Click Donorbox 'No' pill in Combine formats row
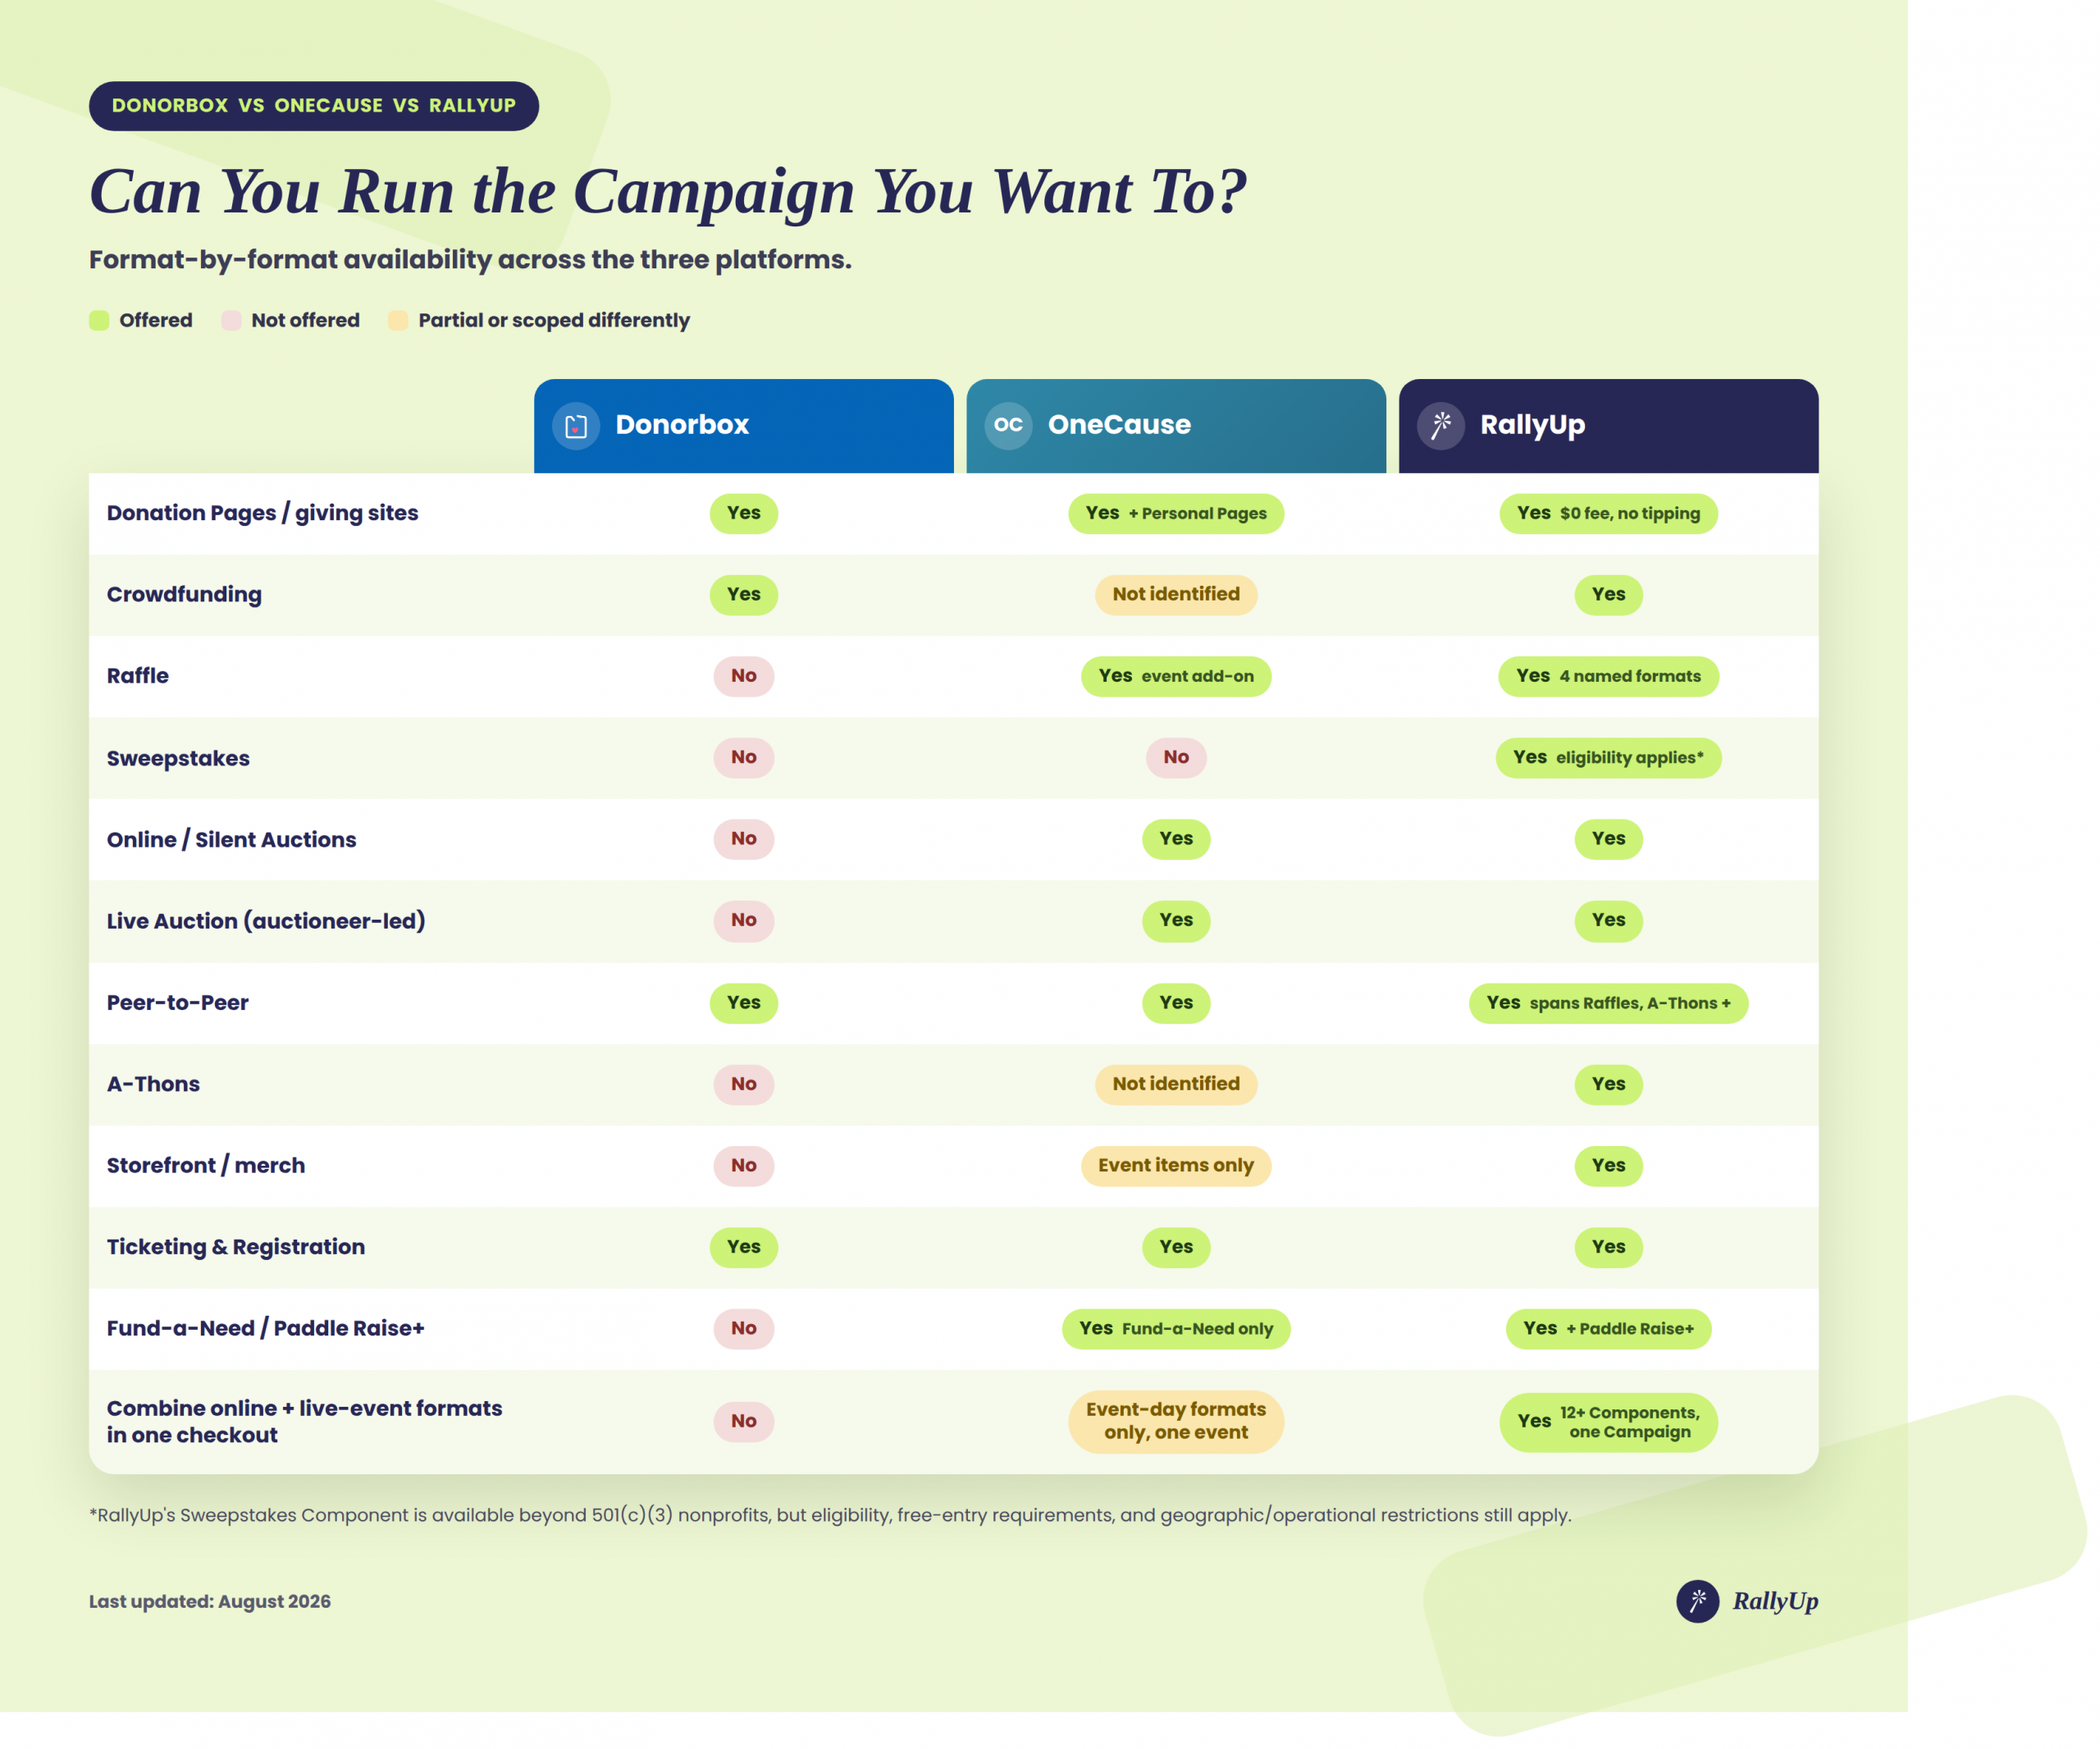The height and width of the screenshot is (1749, 2100). coord(744,1422)
